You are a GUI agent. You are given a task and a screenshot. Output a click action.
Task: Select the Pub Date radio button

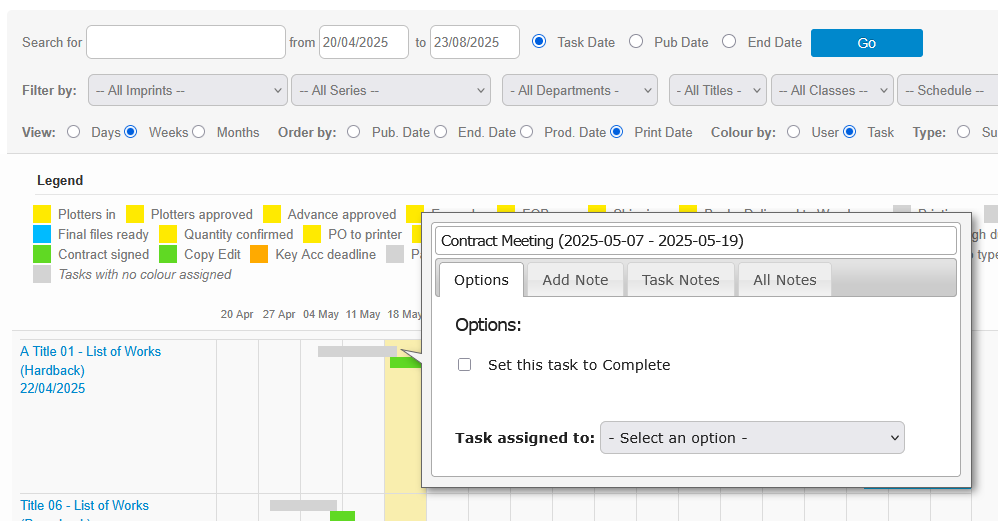point(636,41)
